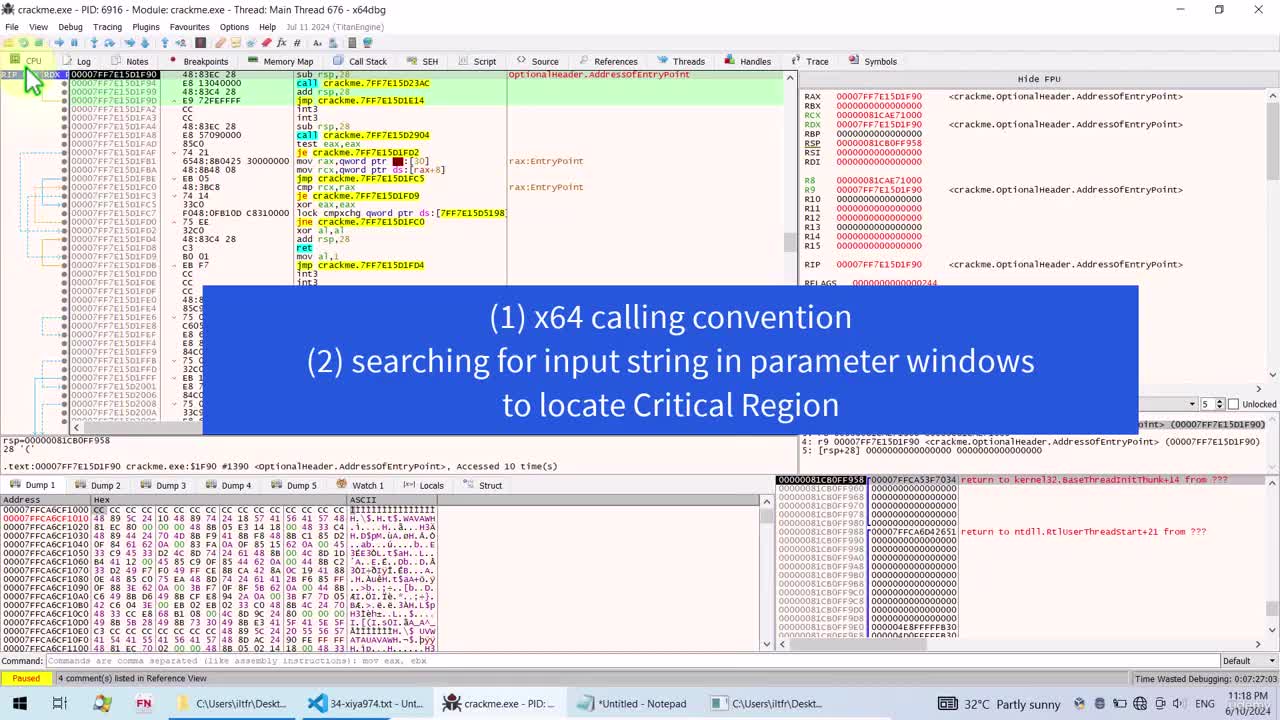Open the fx Functions toolbar icon

tap(281, 43)
